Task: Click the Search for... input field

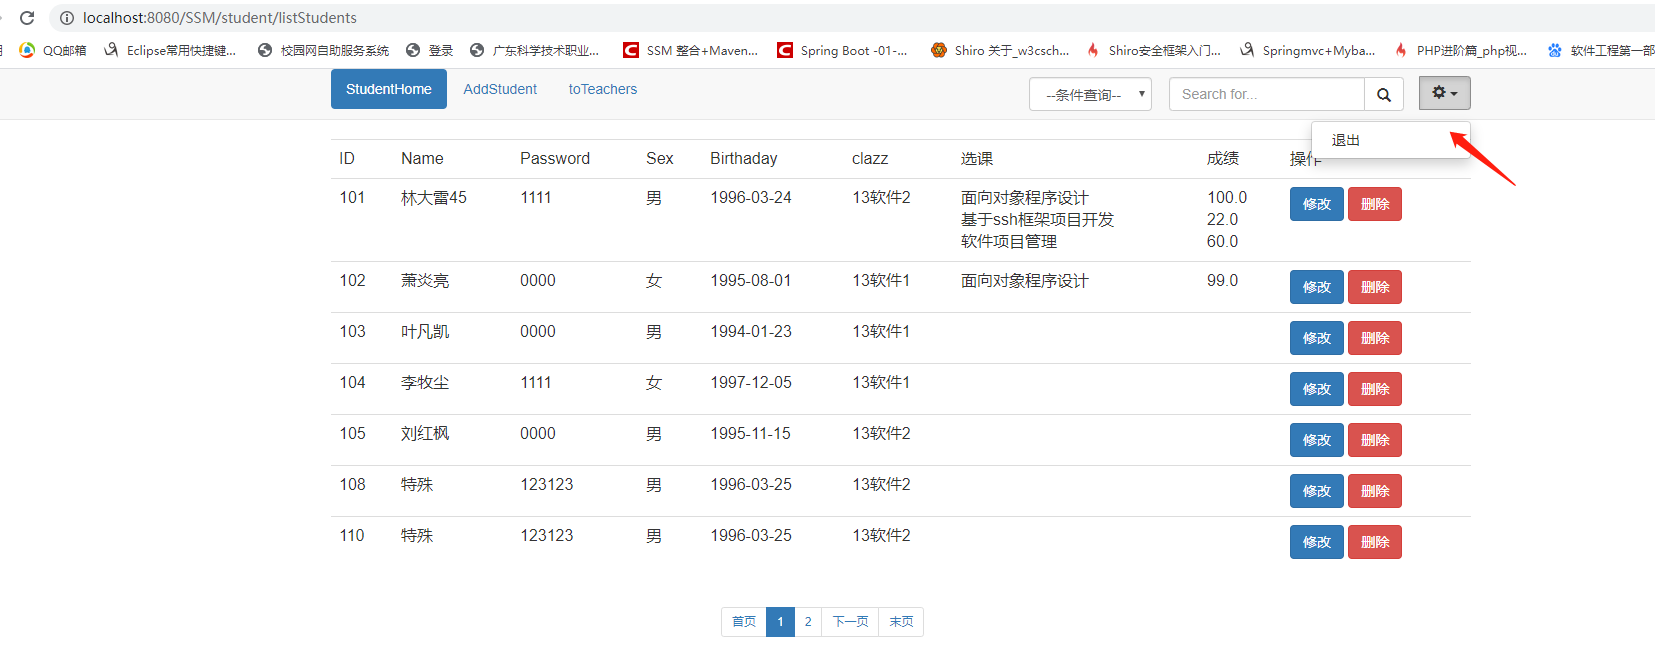Action: click(x=1267, y=94)
